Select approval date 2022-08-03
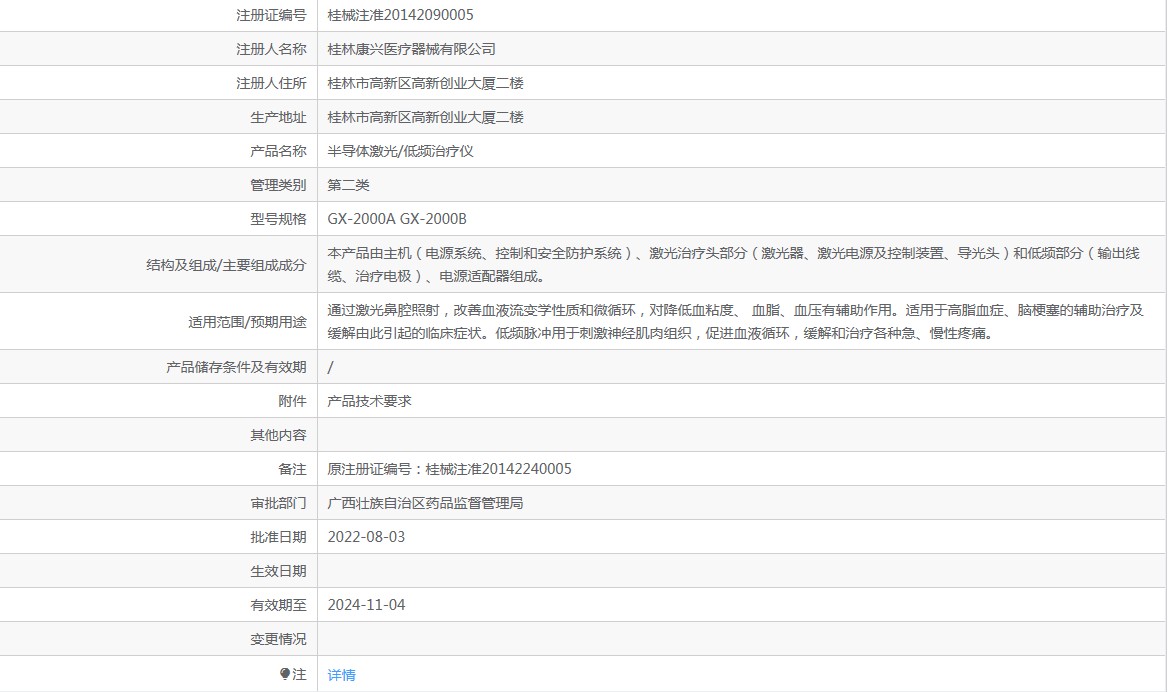The image size is (1168, 692). click(x=366, y=537)
